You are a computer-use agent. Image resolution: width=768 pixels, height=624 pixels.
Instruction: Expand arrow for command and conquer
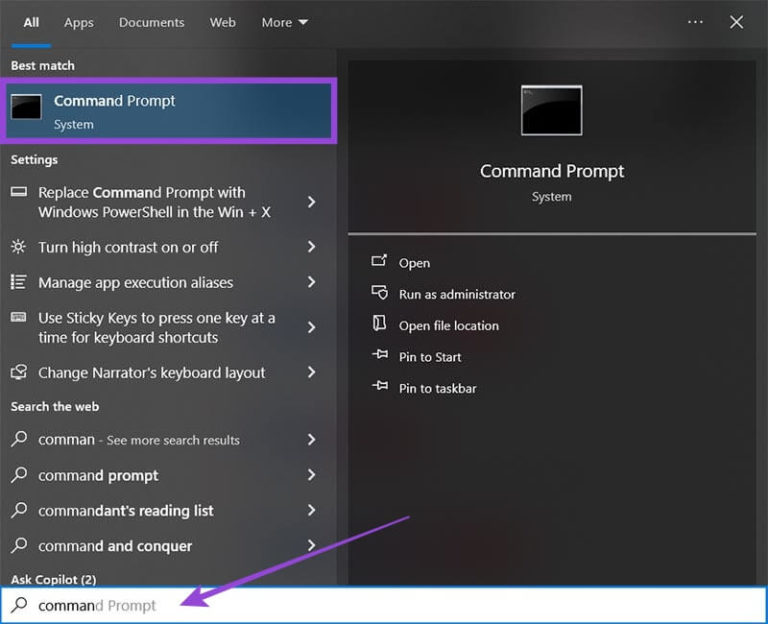(312, 545)
